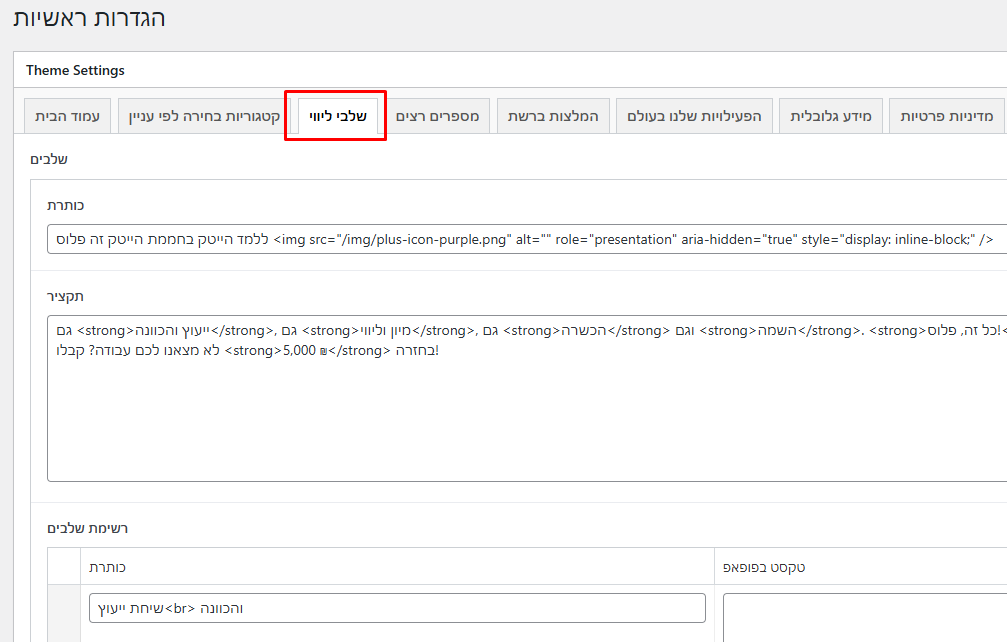Image resolution: width=1007 pixels, height=642 pixels.
Task: Click the כותרת column header in steps table
Action: click(107, 567)
